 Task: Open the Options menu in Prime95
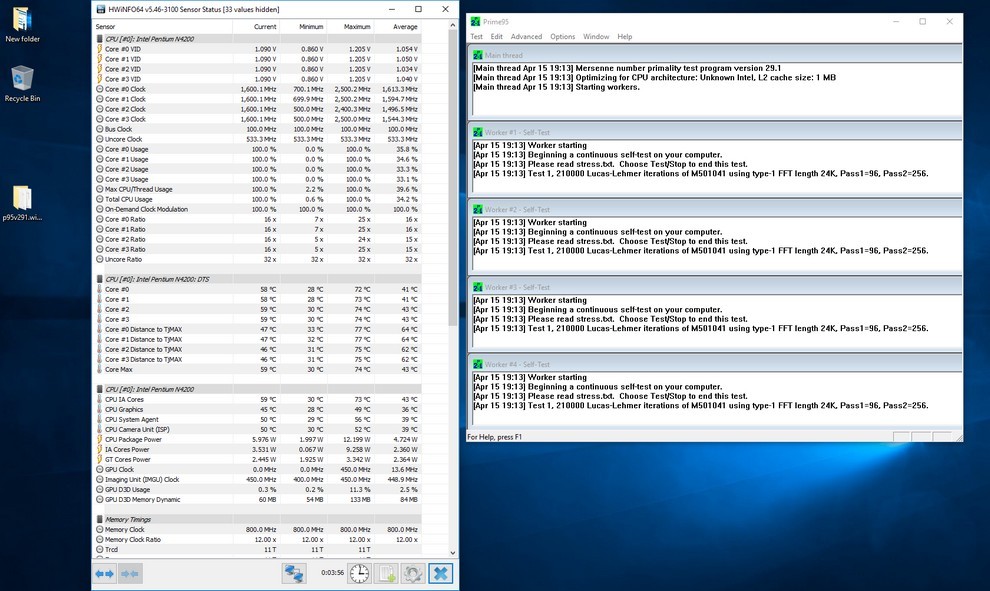coord(562,37)
